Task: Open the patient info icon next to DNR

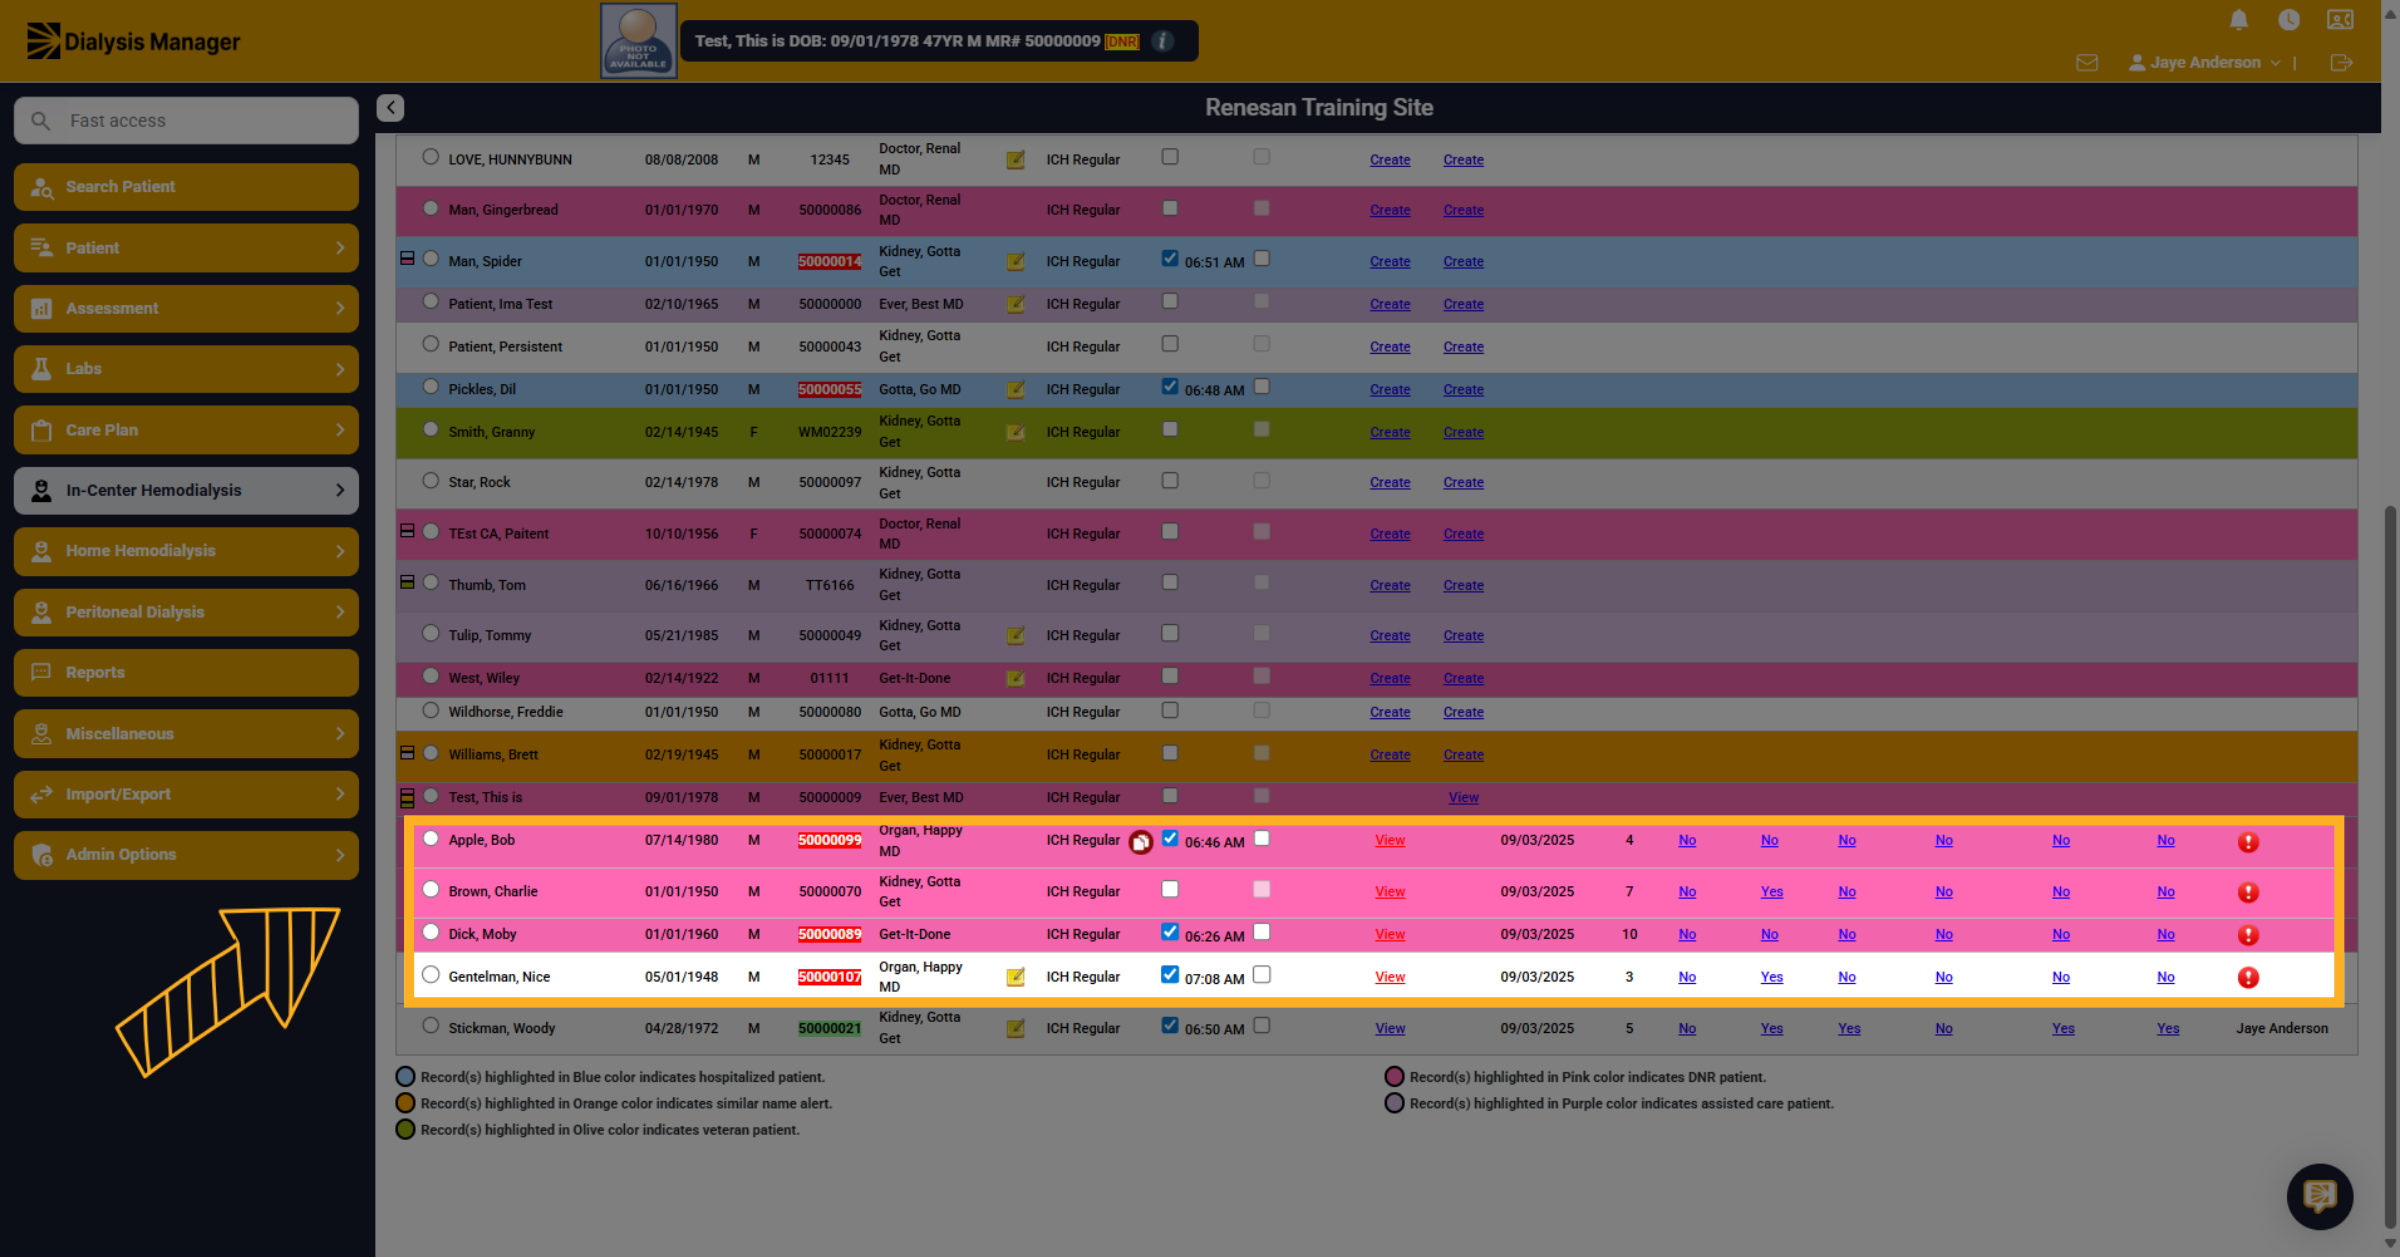Action: pos(1162,41)
